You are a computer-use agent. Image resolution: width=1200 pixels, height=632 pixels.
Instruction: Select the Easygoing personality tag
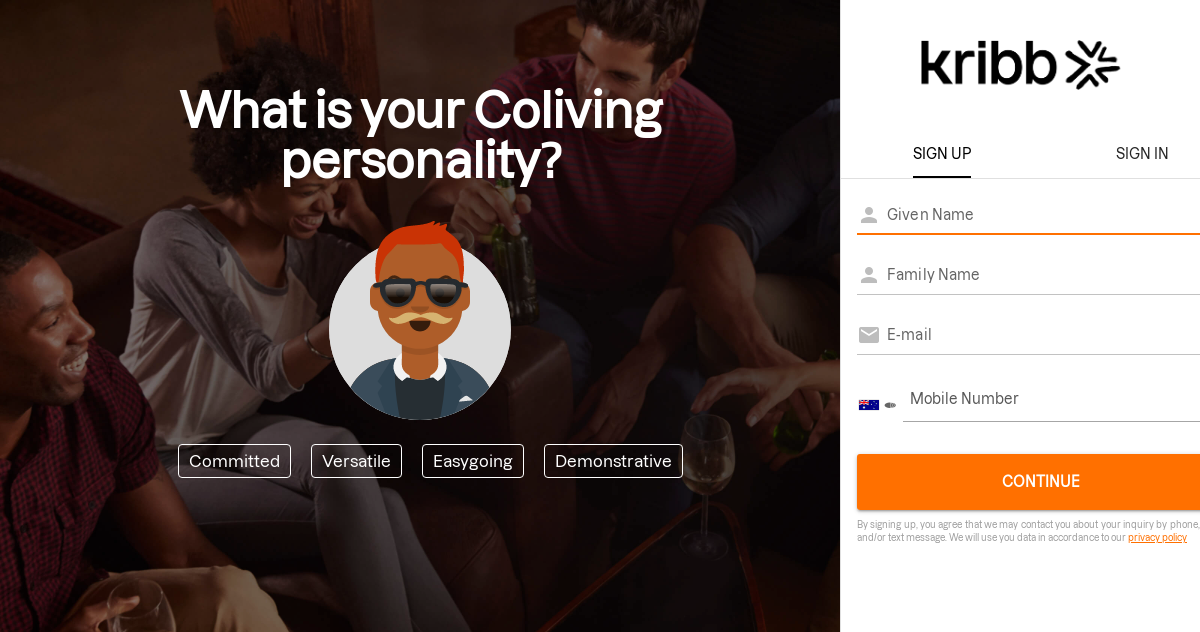473,461
